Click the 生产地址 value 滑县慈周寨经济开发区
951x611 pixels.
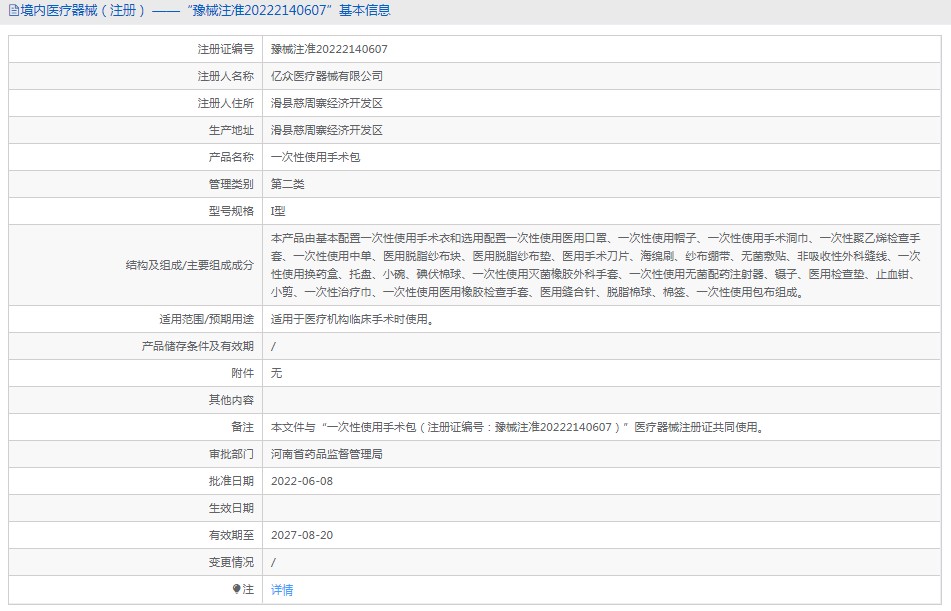(327, 130)
